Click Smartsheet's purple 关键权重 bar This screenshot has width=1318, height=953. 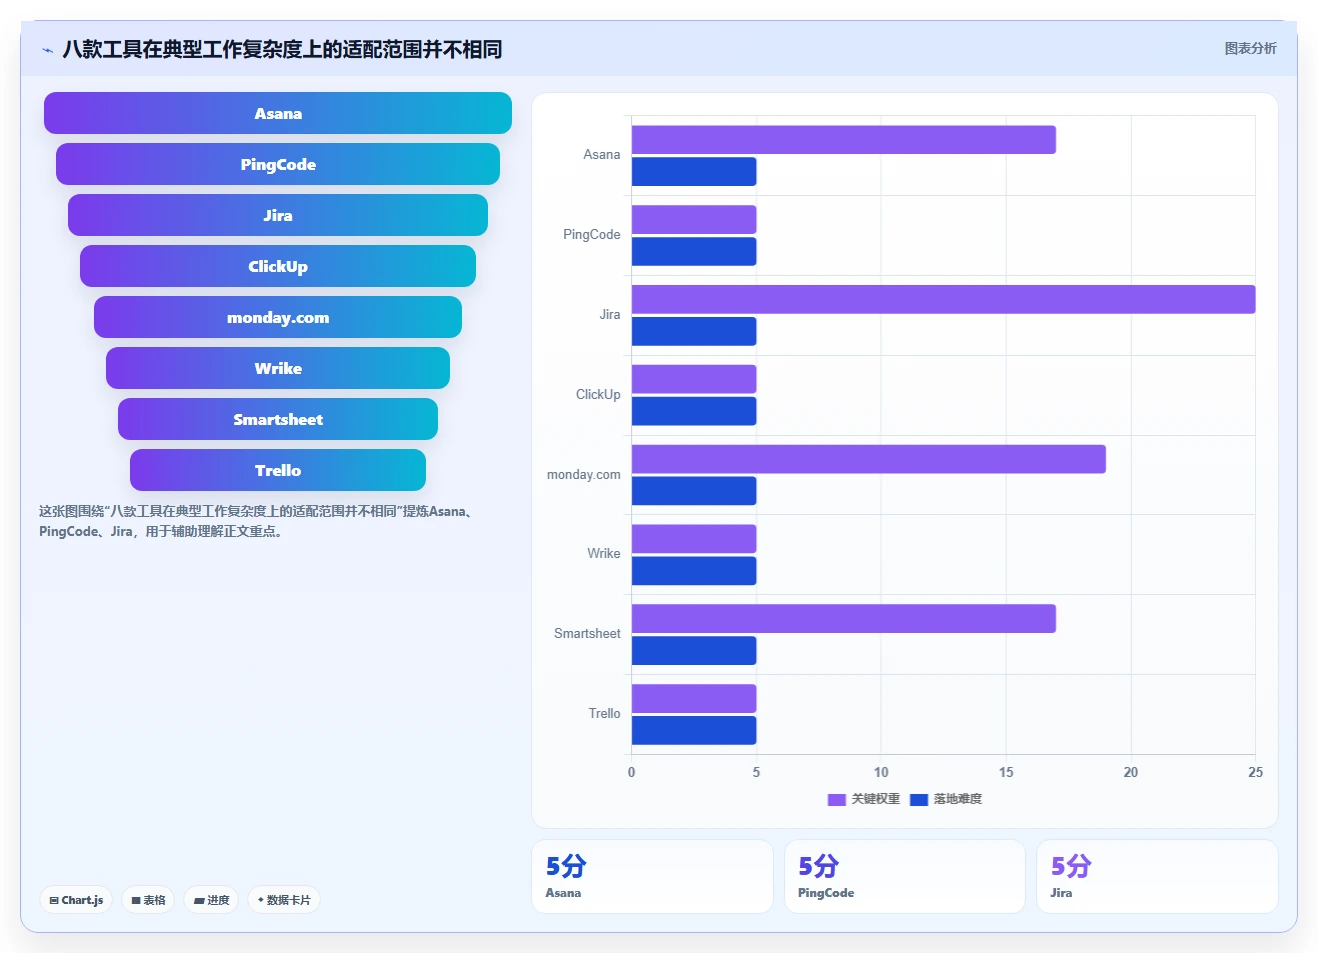pyautogui.click(x=843, y=618)
